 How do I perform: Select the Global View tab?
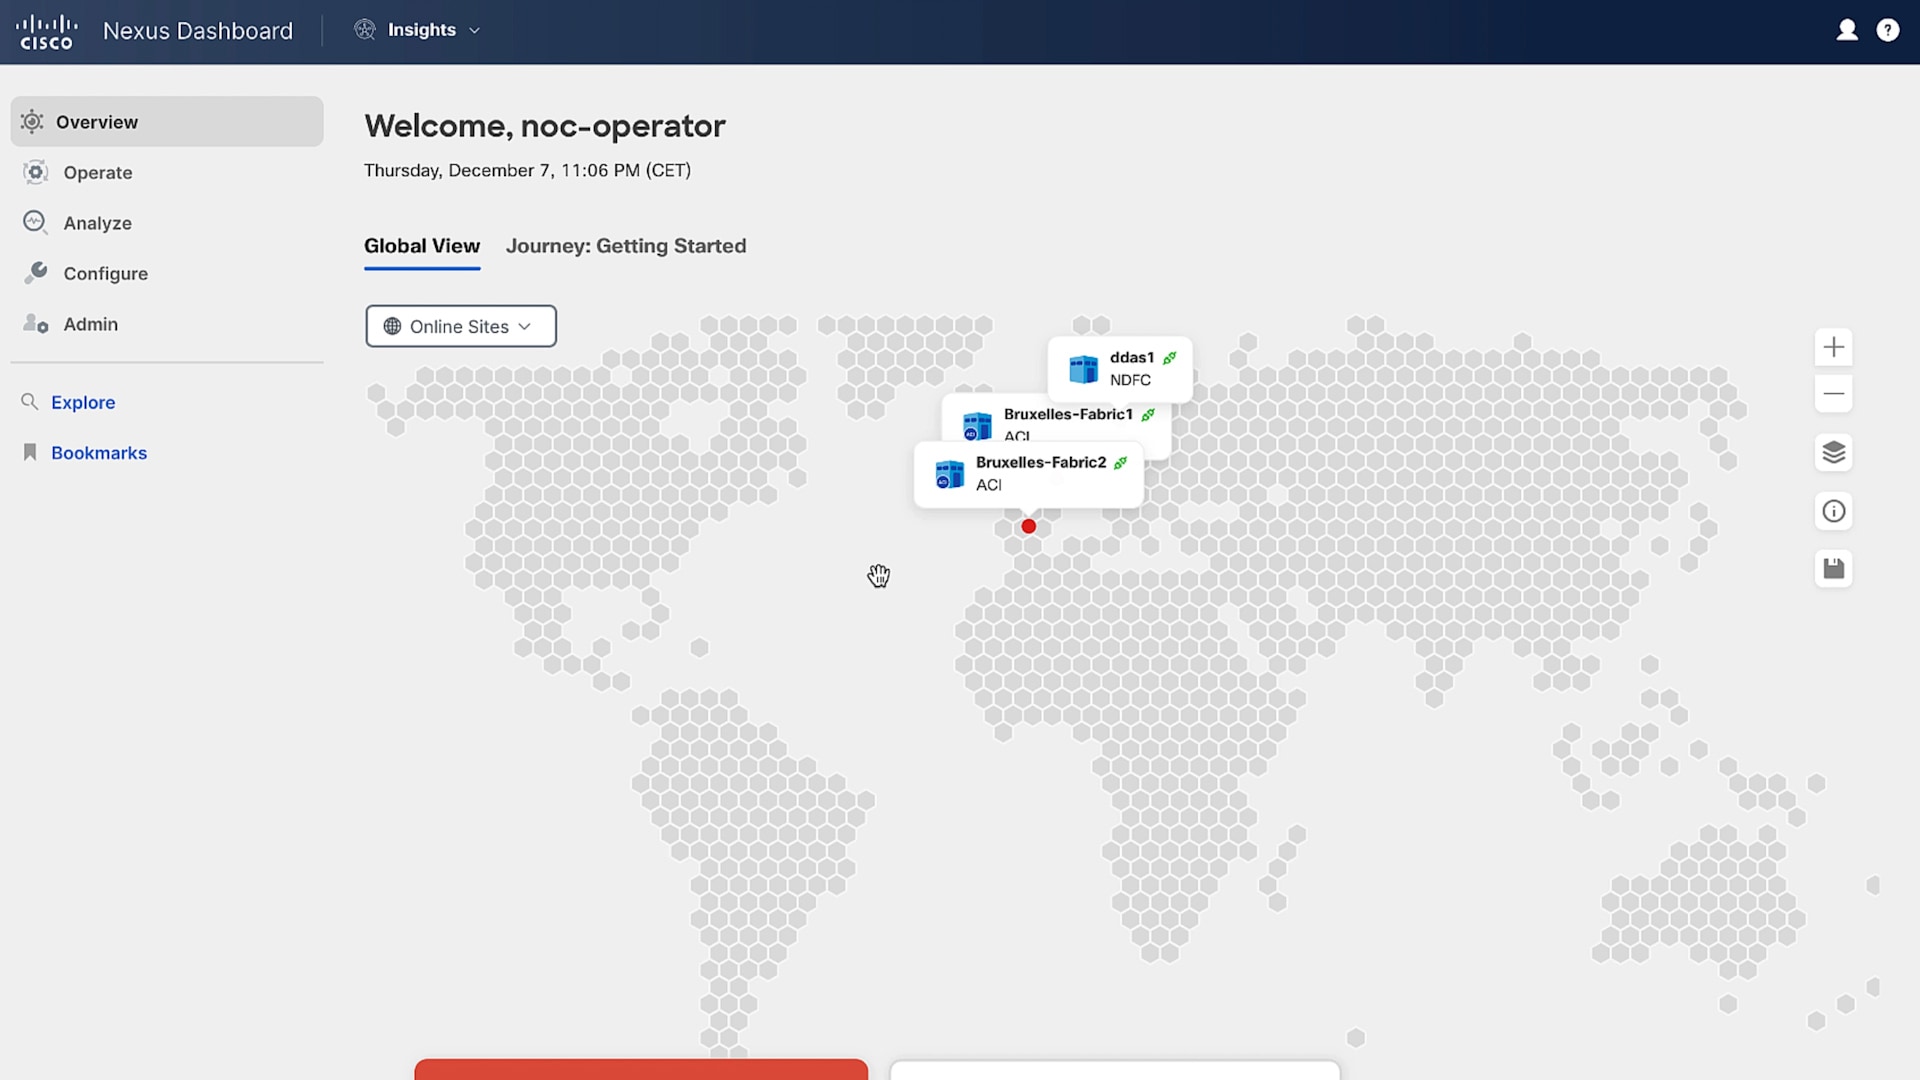point(421,246)
